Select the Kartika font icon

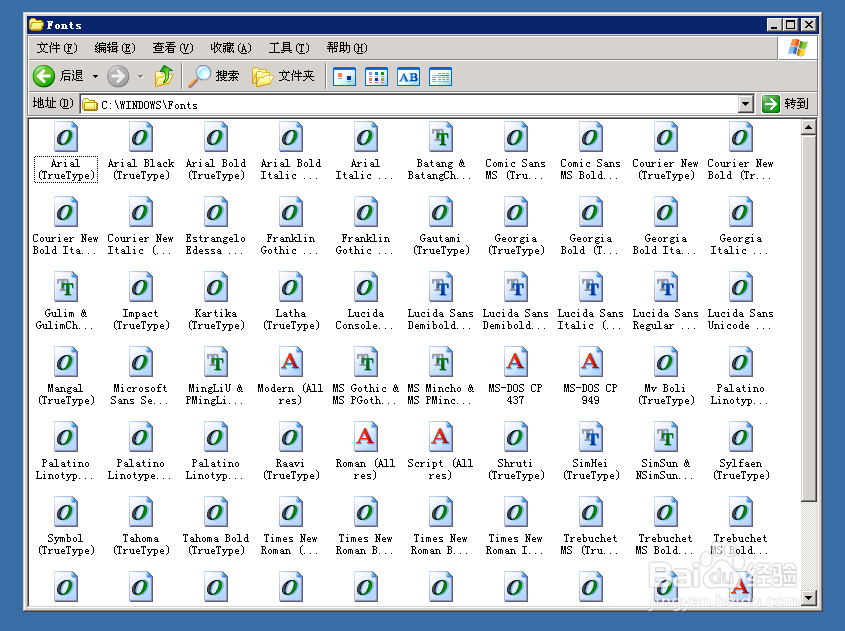[x=216, y=287]
